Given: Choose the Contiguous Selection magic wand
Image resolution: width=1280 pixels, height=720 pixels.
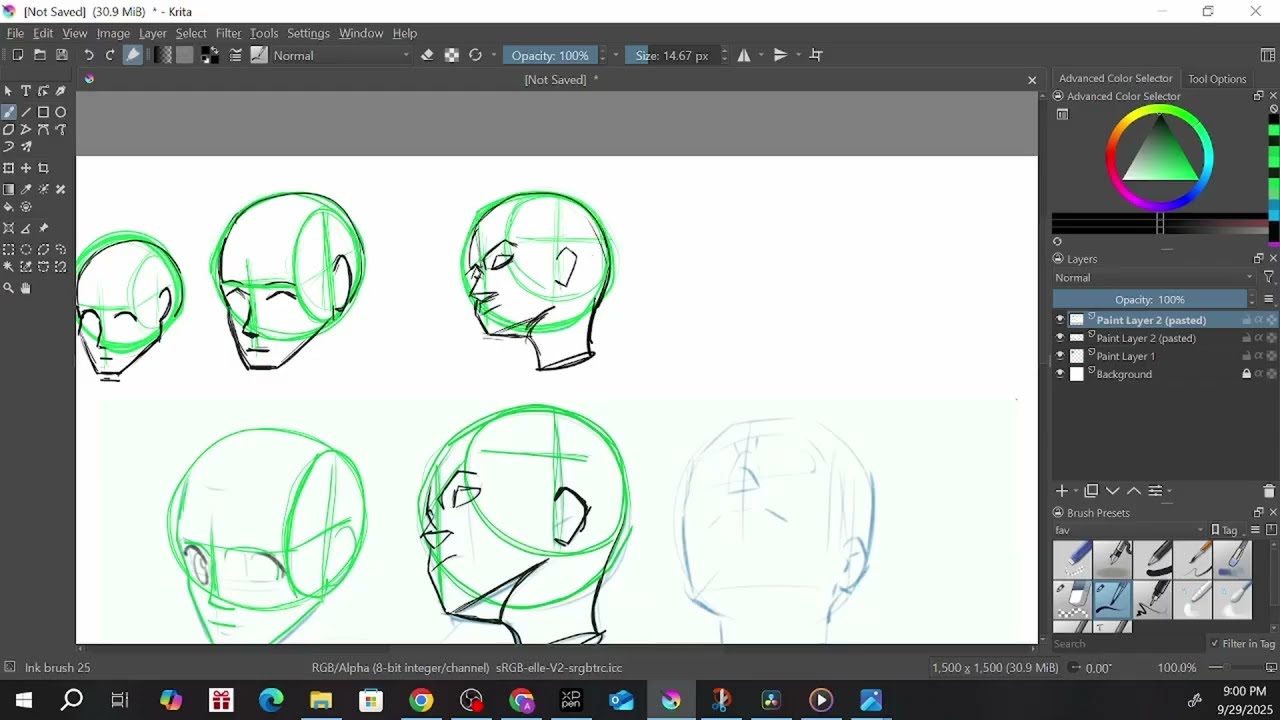Looking at the screenshot, I should point(9,267).
